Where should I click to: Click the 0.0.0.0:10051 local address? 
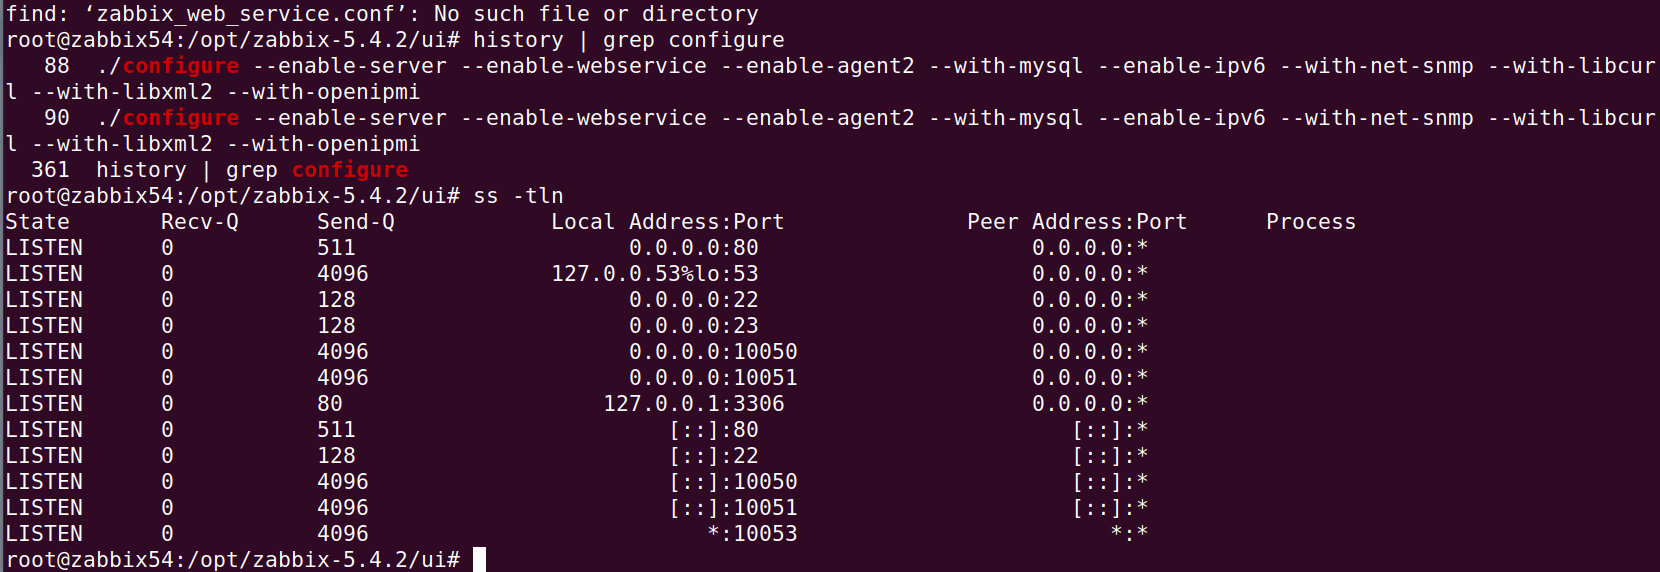pos(713,378)
